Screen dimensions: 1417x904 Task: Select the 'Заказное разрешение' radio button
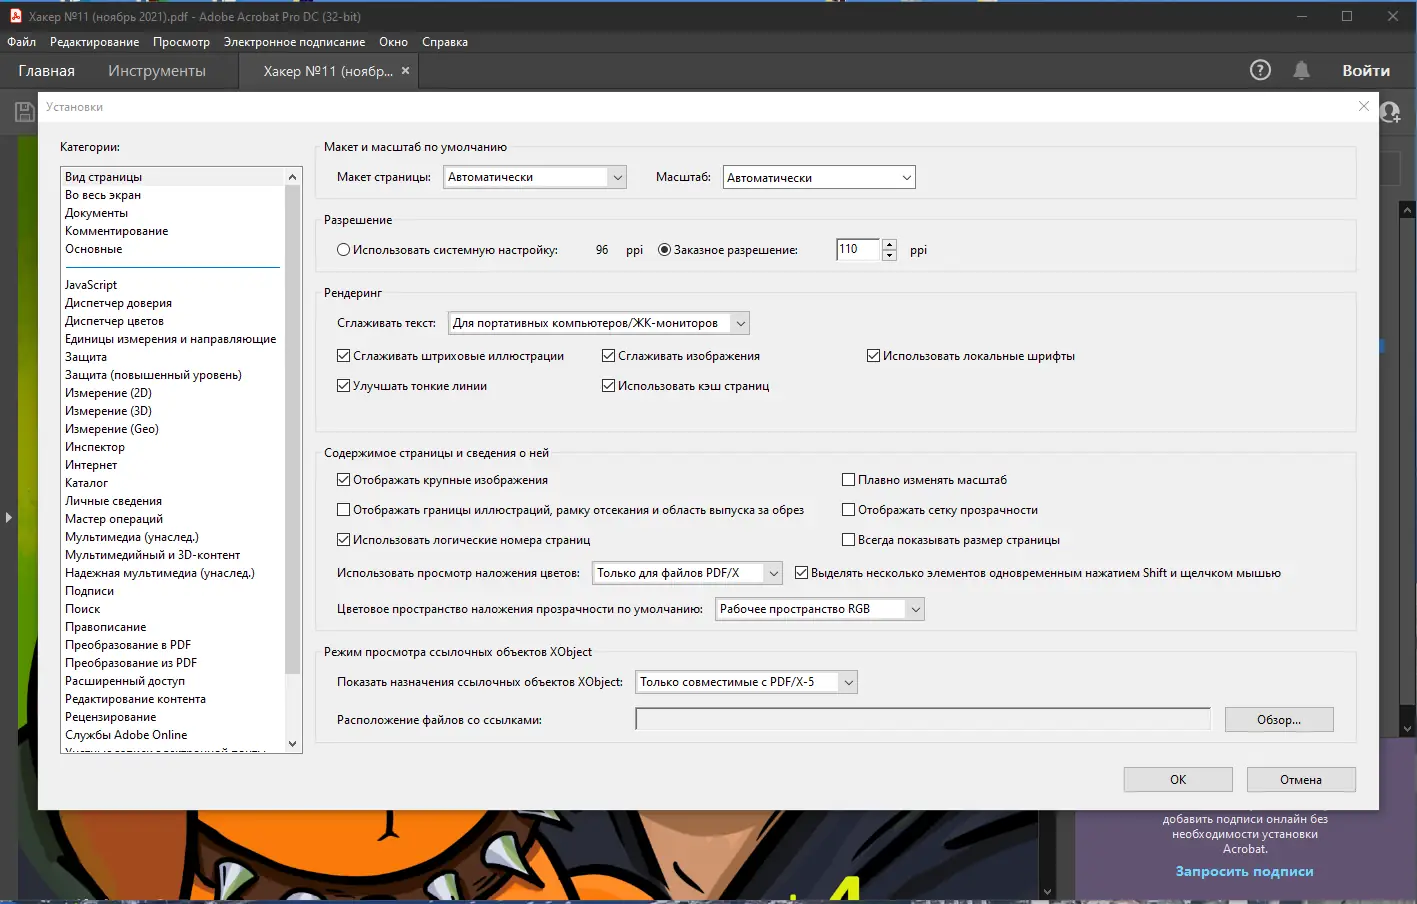(x=664, y=250)
